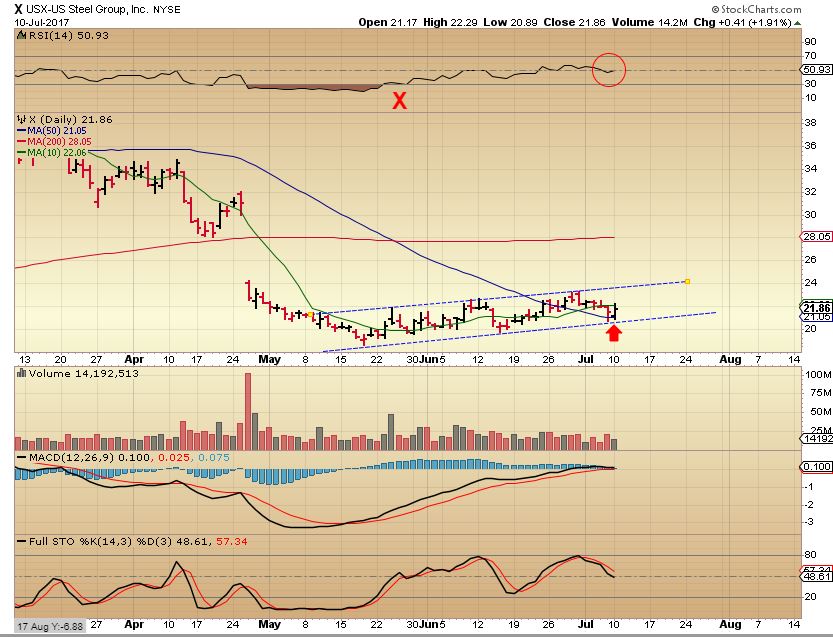Click the Apr label on the bottom stochastic date axis
The image size is (833, 637).
click(133, 624)
